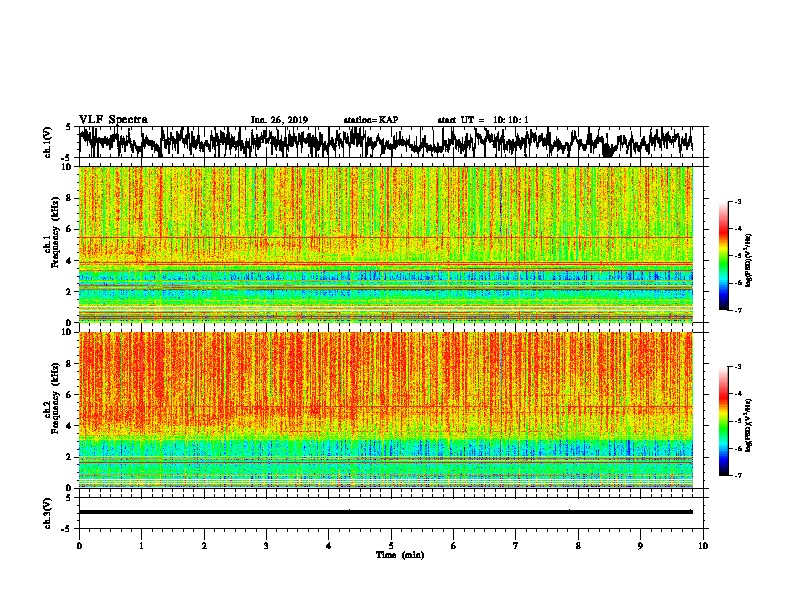
Task: Click the flat ch.3 voltage trace
Action: click(386, 512)
